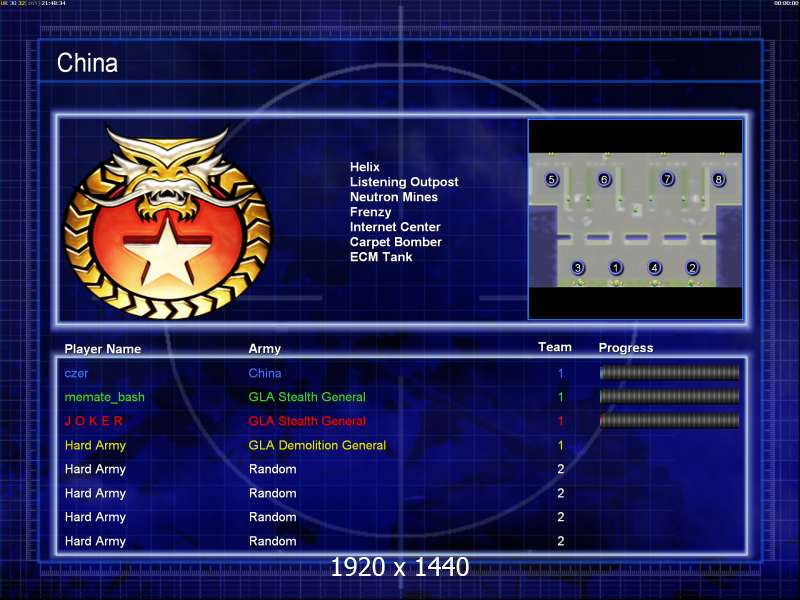Click czer's loading progress bar

pyautogui.click(x=669, y=373)
